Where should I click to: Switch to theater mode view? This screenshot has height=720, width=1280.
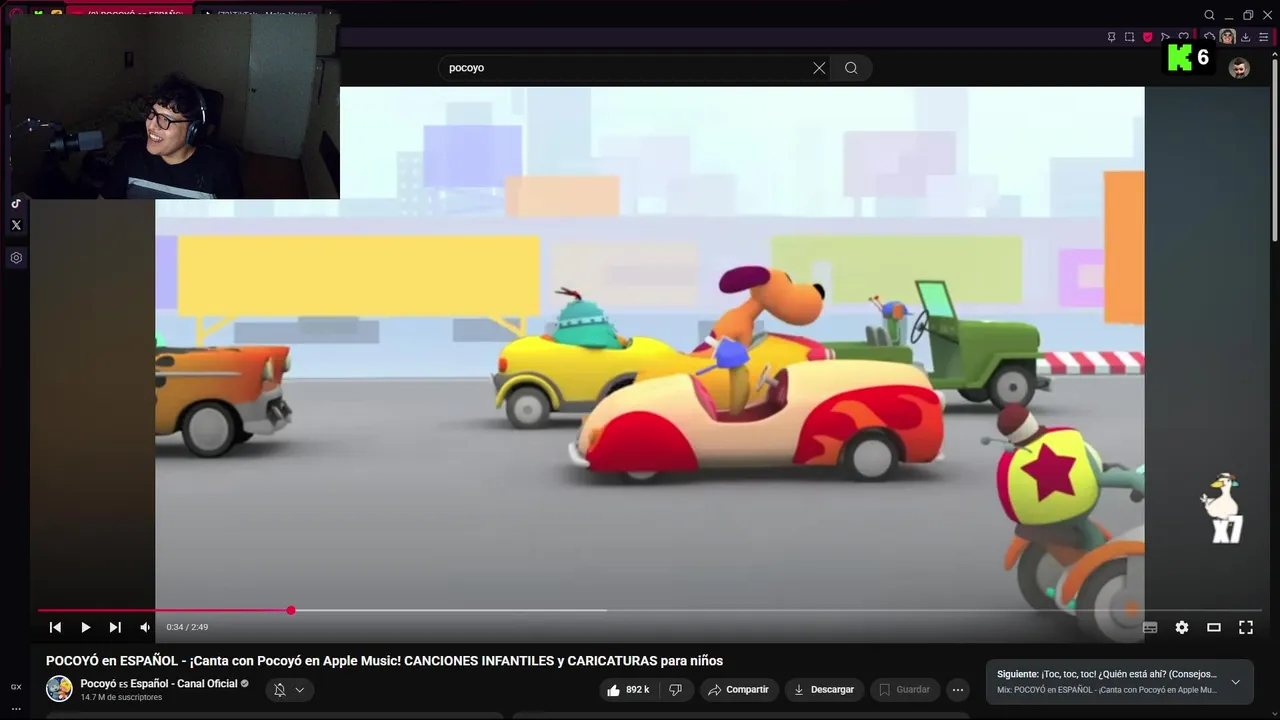1214,627
